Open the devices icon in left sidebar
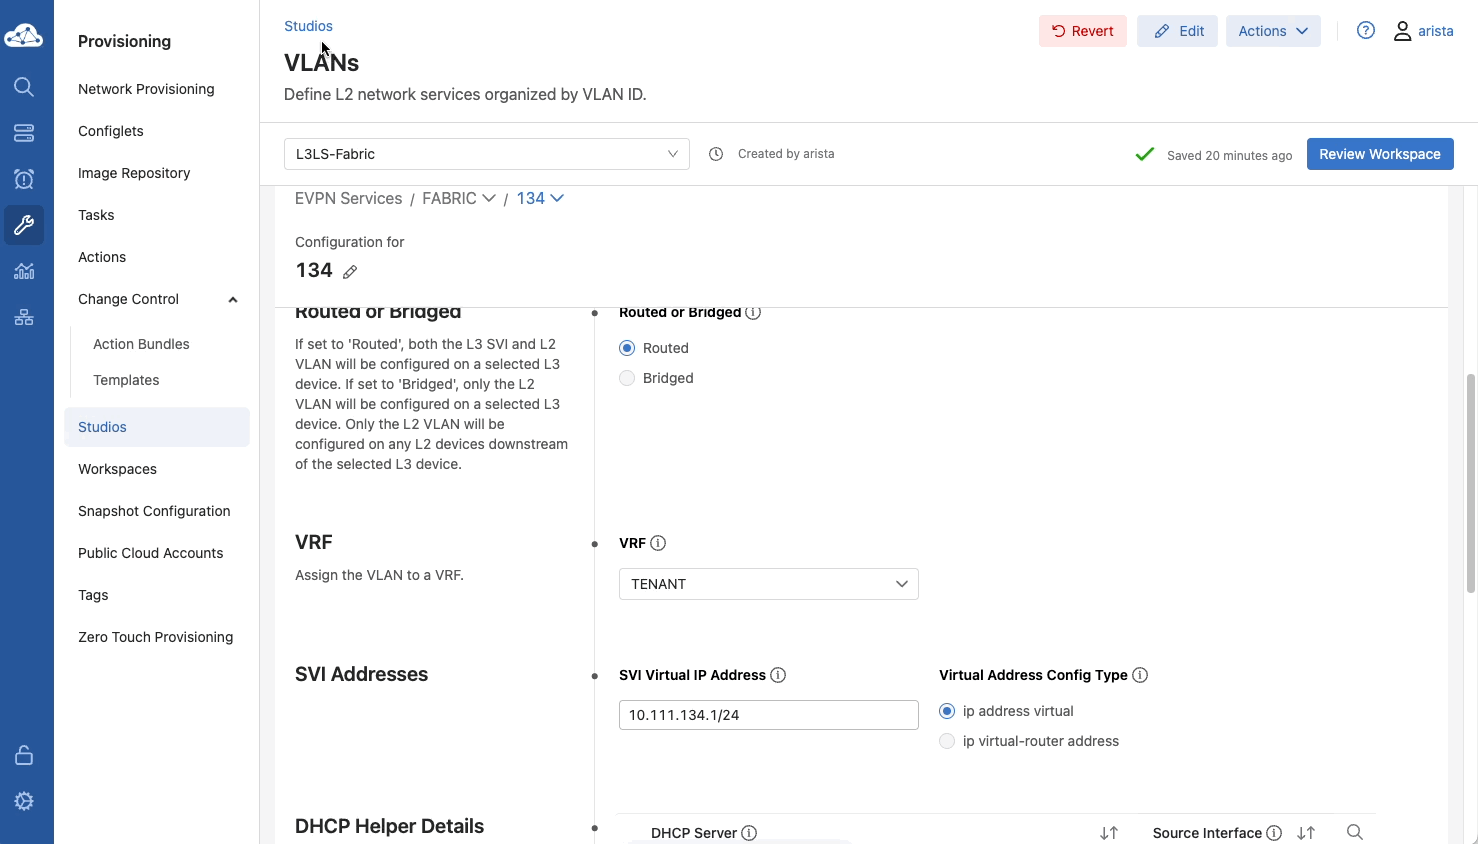The width and height of the screenshot is (1478, 844). [x=24, y=133]
